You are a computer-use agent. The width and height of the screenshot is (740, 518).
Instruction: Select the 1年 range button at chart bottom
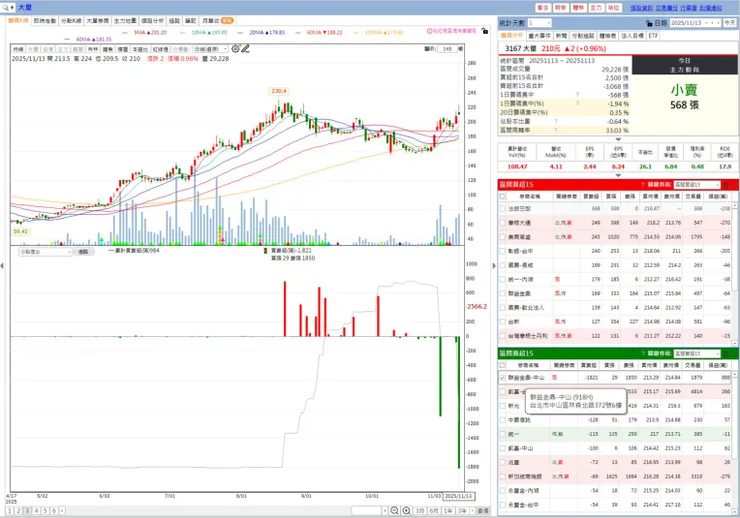click(x=448, y=510)
